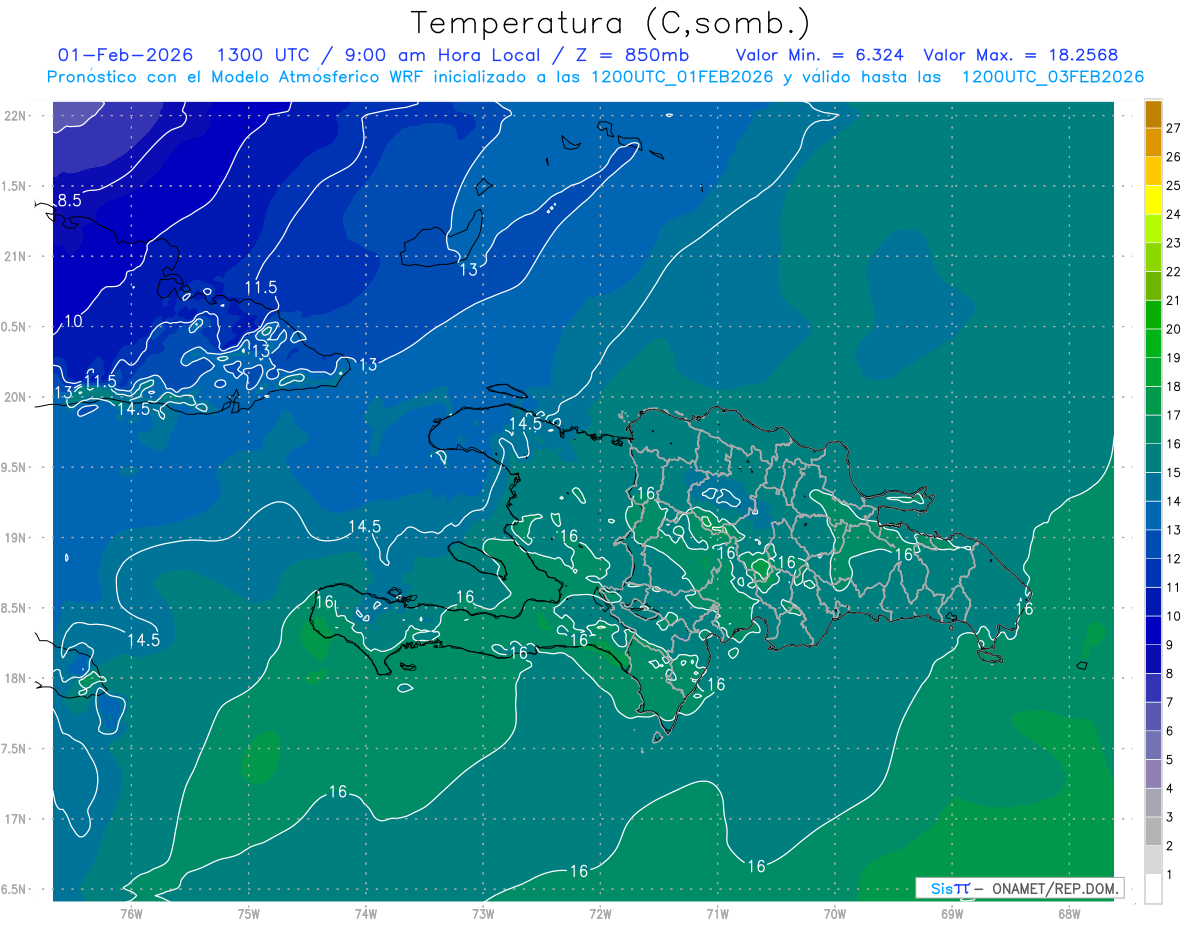Click the "Valor Max. = 18.2568" text
The width and height of the screenshot is (1200, 927).
[x=1021, y=55]
